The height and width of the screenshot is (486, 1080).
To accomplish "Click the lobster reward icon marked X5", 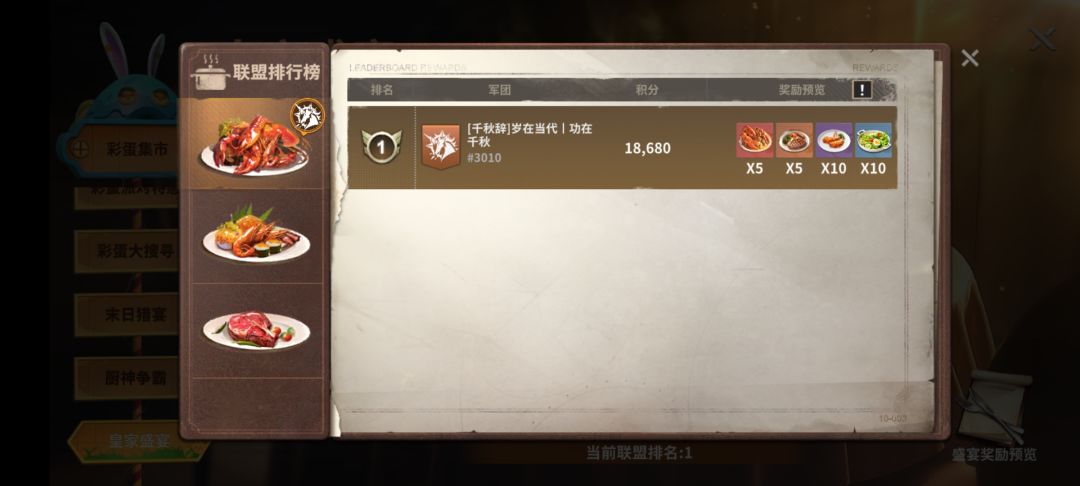I will 754,140.
